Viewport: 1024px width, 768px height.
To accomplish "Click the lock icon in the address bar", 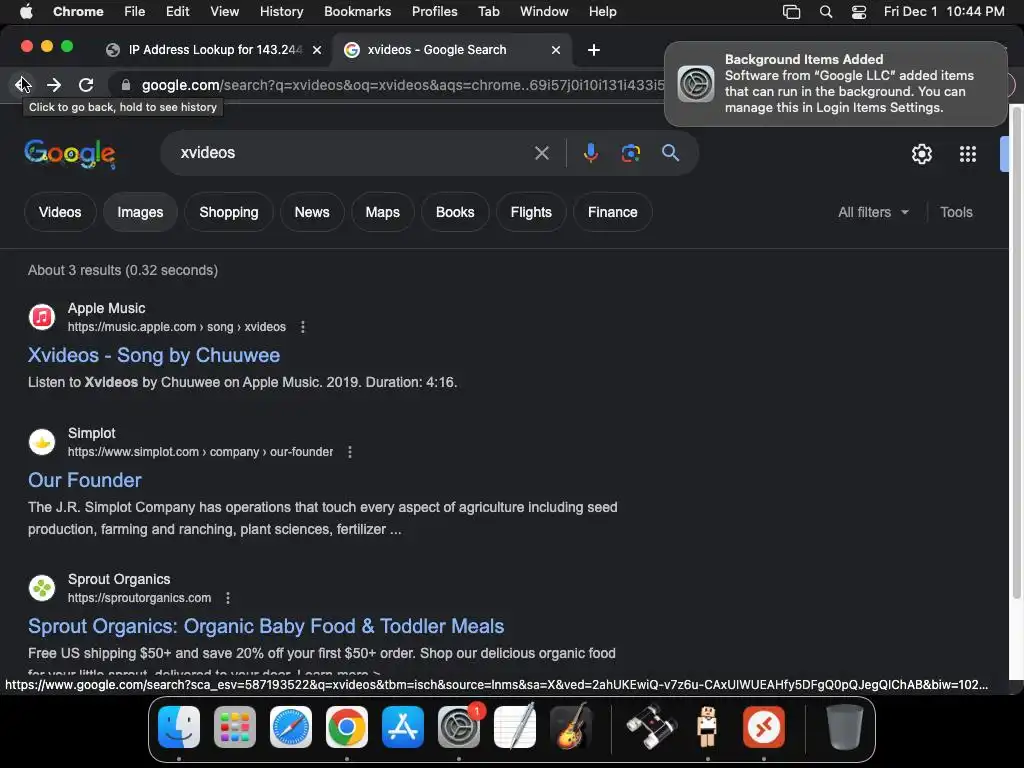I will [x=126, y=85].
